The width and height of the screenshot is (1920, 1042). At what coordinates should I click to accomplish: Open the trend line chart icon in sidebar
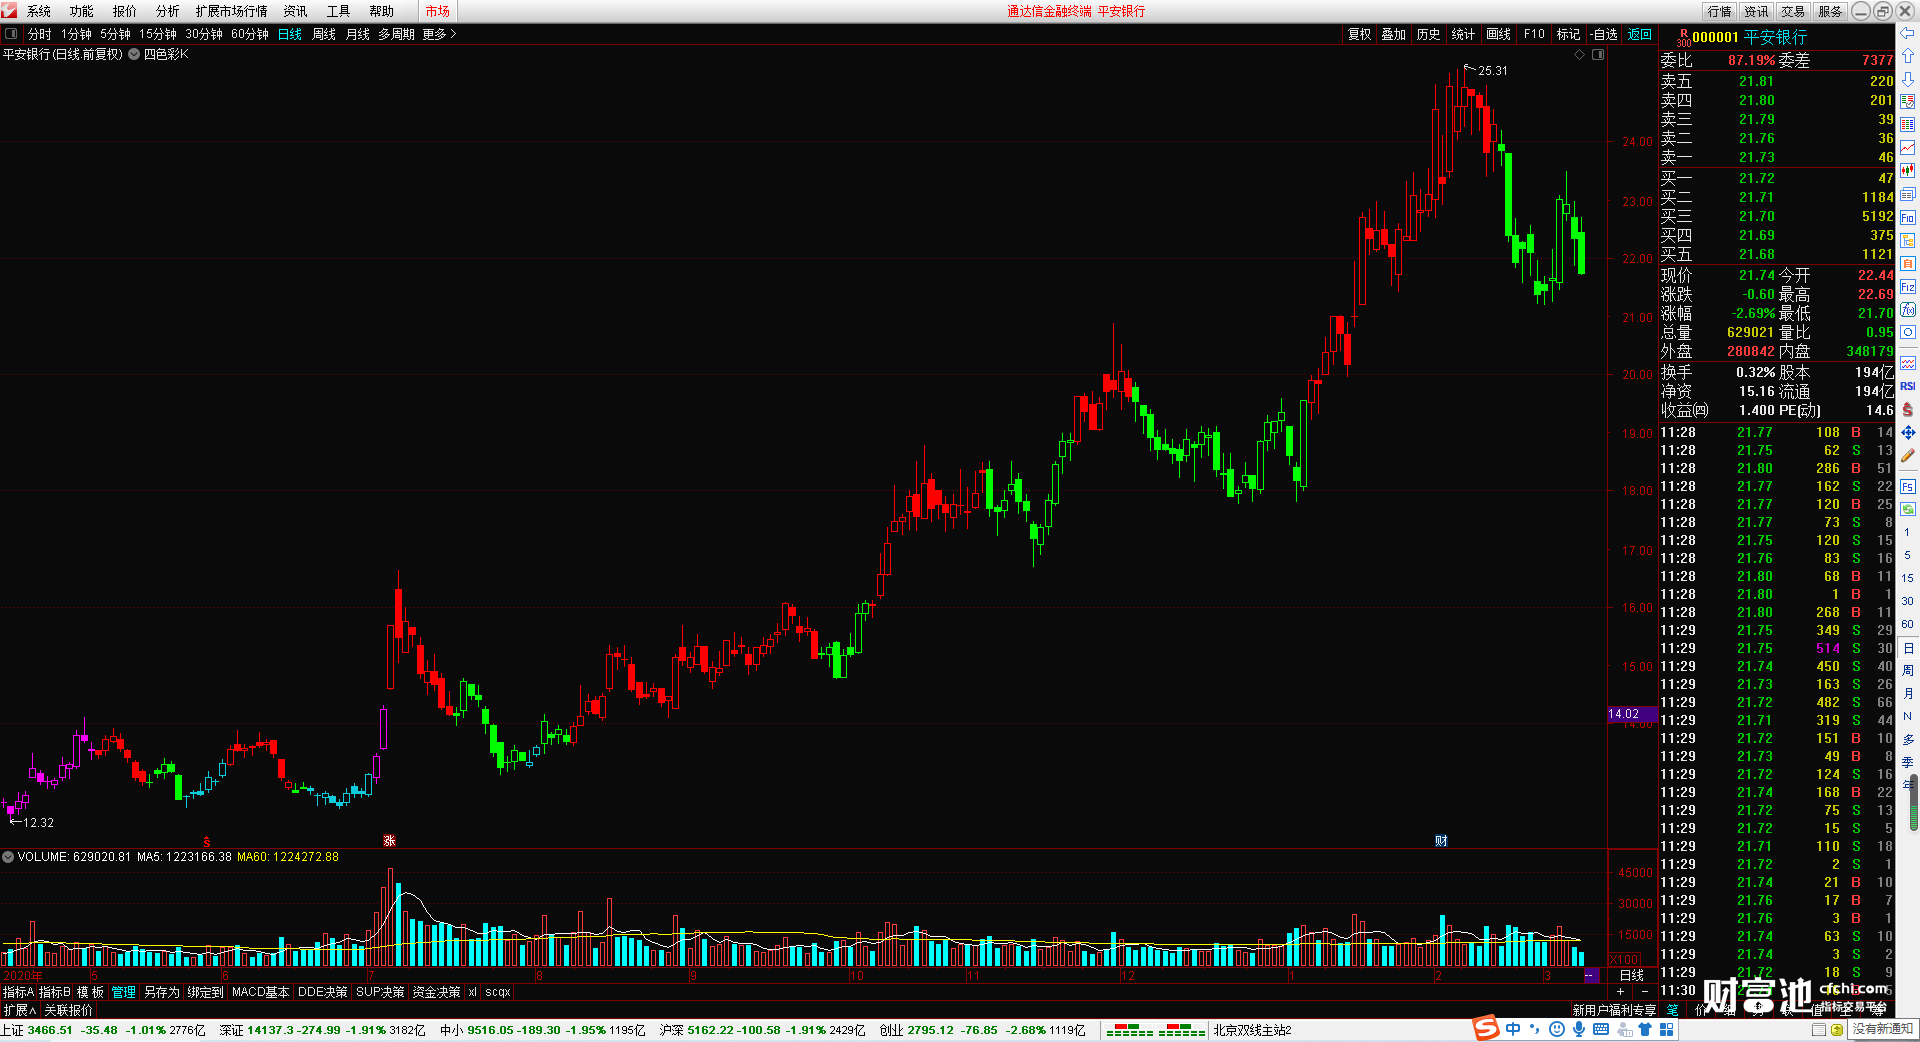coord(1908,148)
